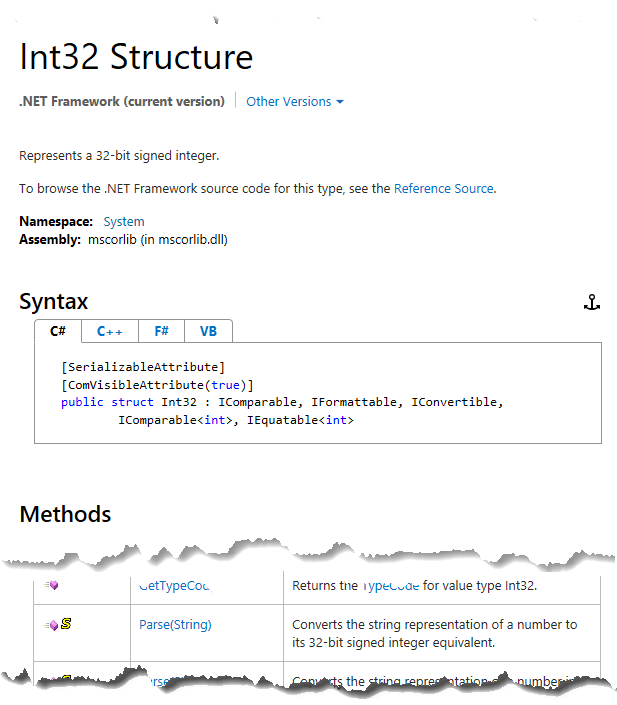617x705 pixels.
Task: Click the 'mscorlib (in mscorlib.dll)' assembly text
Action: click(x=158, y=240)
